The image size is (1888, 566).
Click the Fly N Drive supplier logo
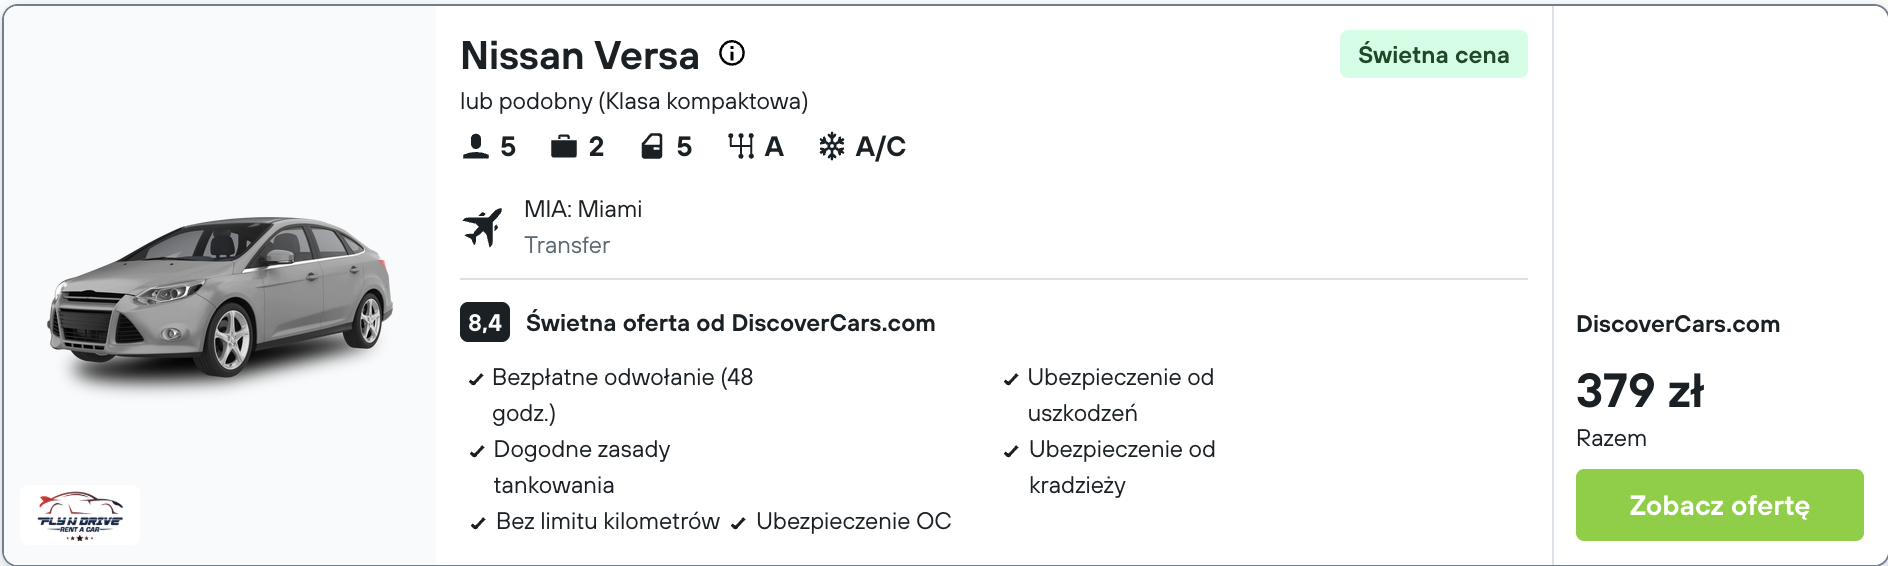80,515
